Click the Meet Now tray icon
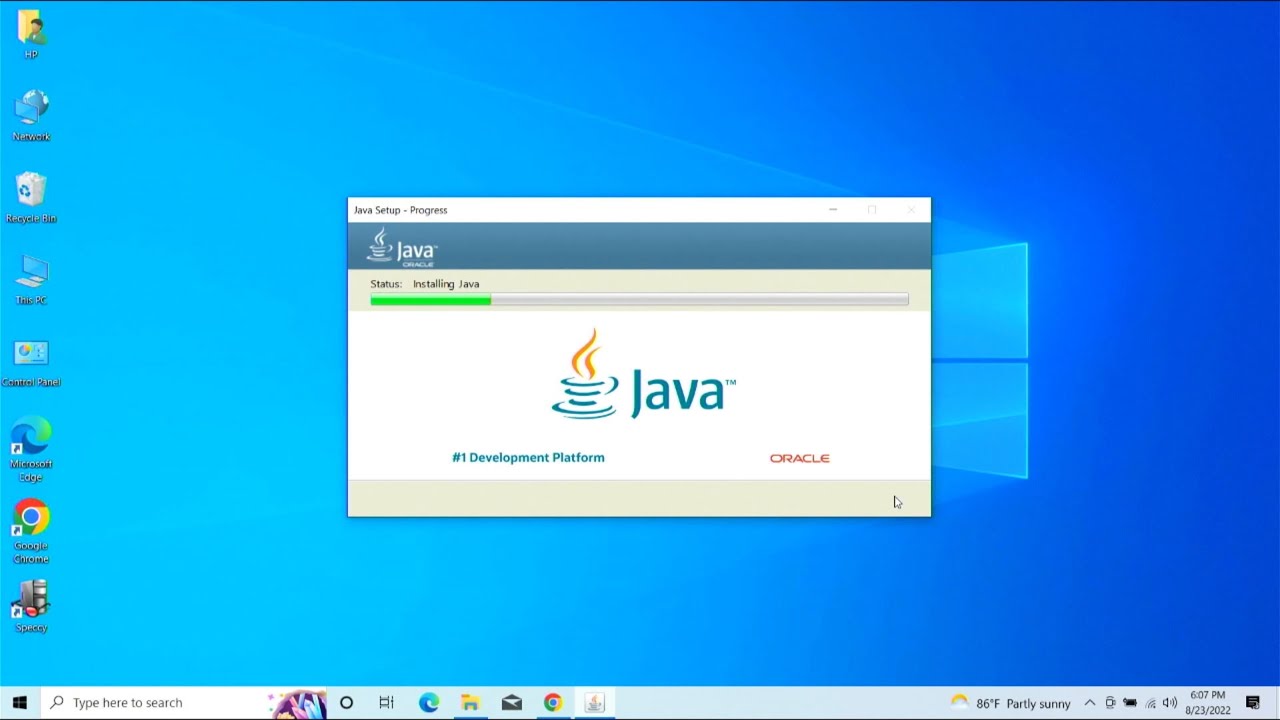 coord(1110,703)
